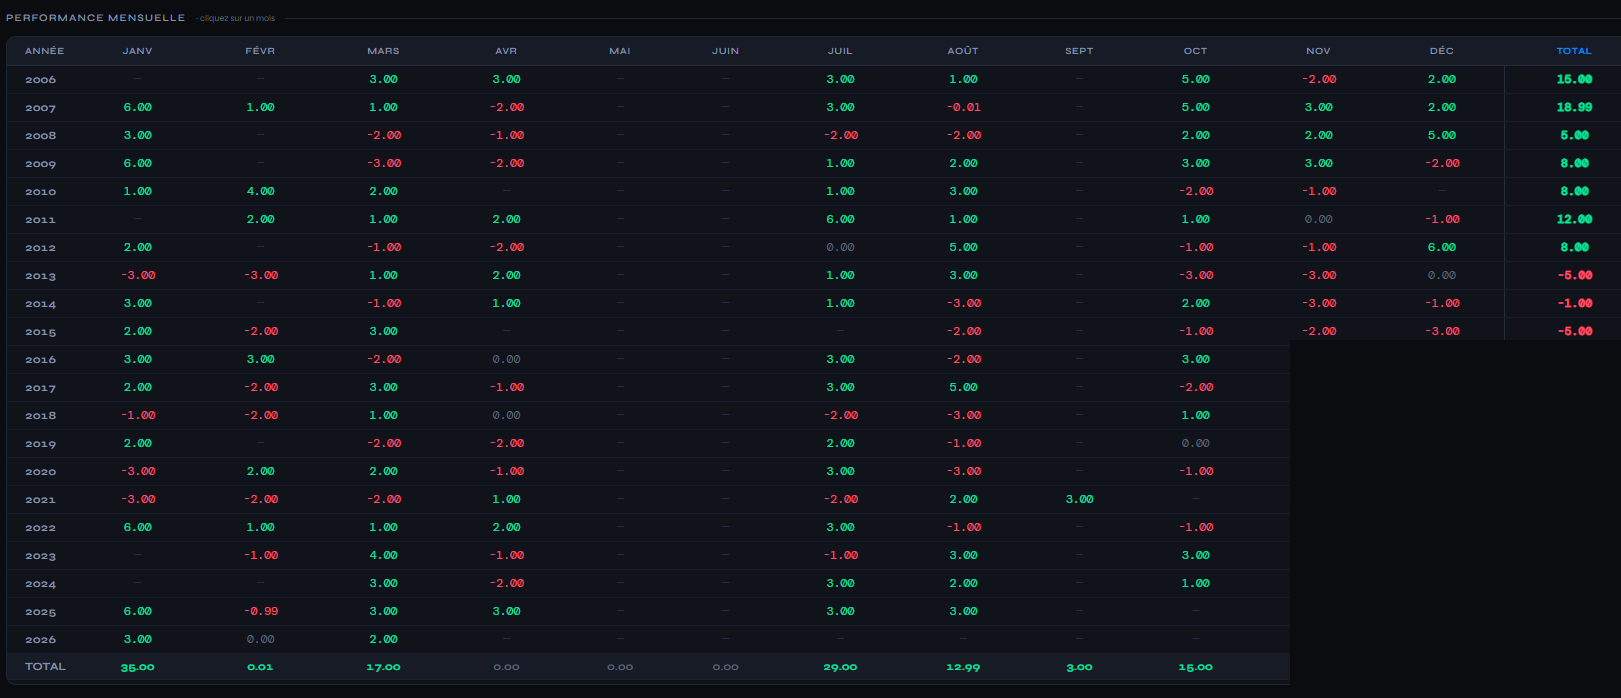This screenshot has width=1621, height=698.
Task: Click the MAI column header
Action: (620, 51)
